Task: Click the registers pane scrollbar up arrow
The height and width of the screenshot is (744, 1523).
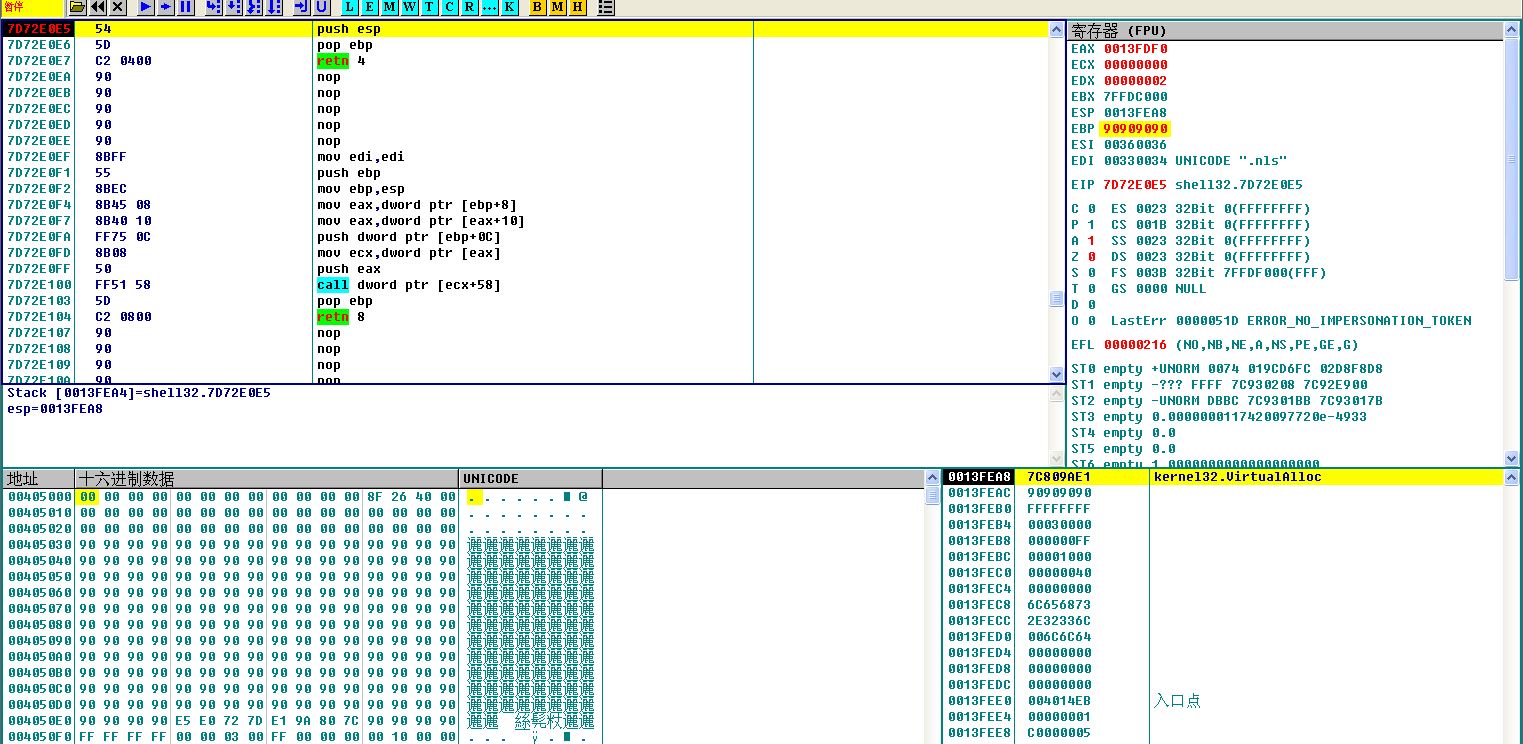Action: pyautogui.click(x=1512, y=30)
